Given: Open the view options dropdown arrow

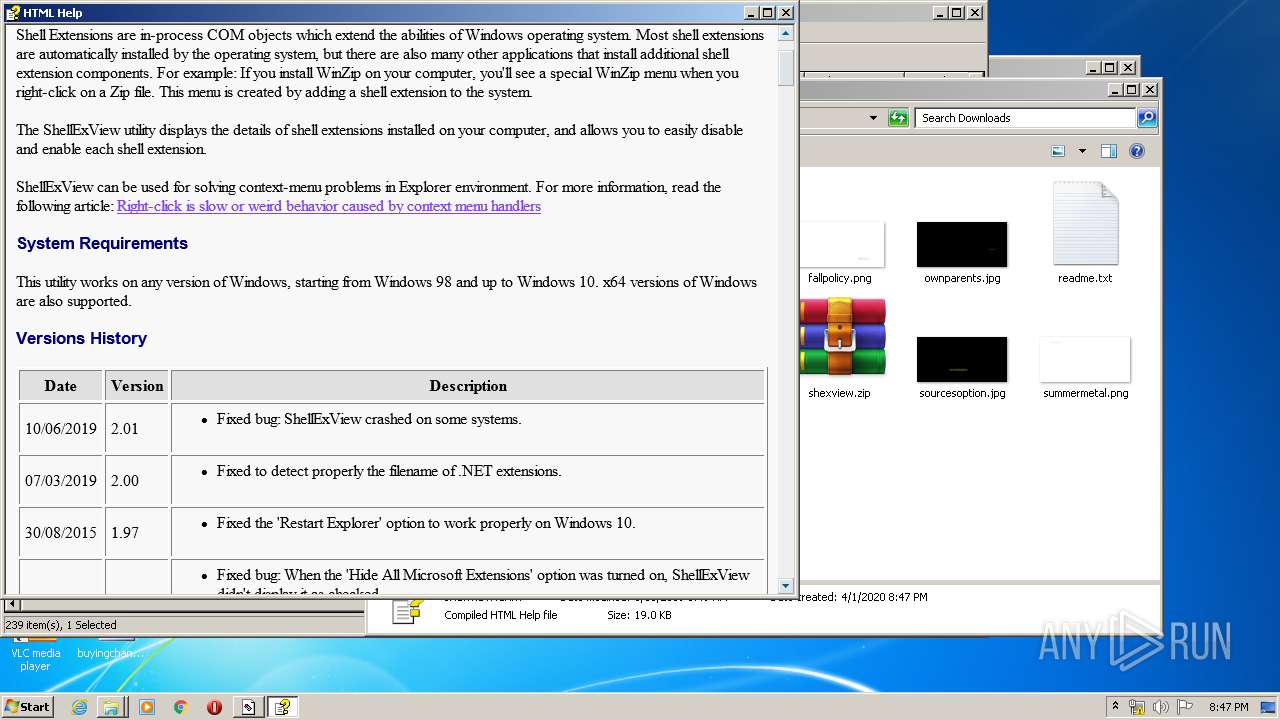Looking at the screenshot, I should tap(1082, 151).
